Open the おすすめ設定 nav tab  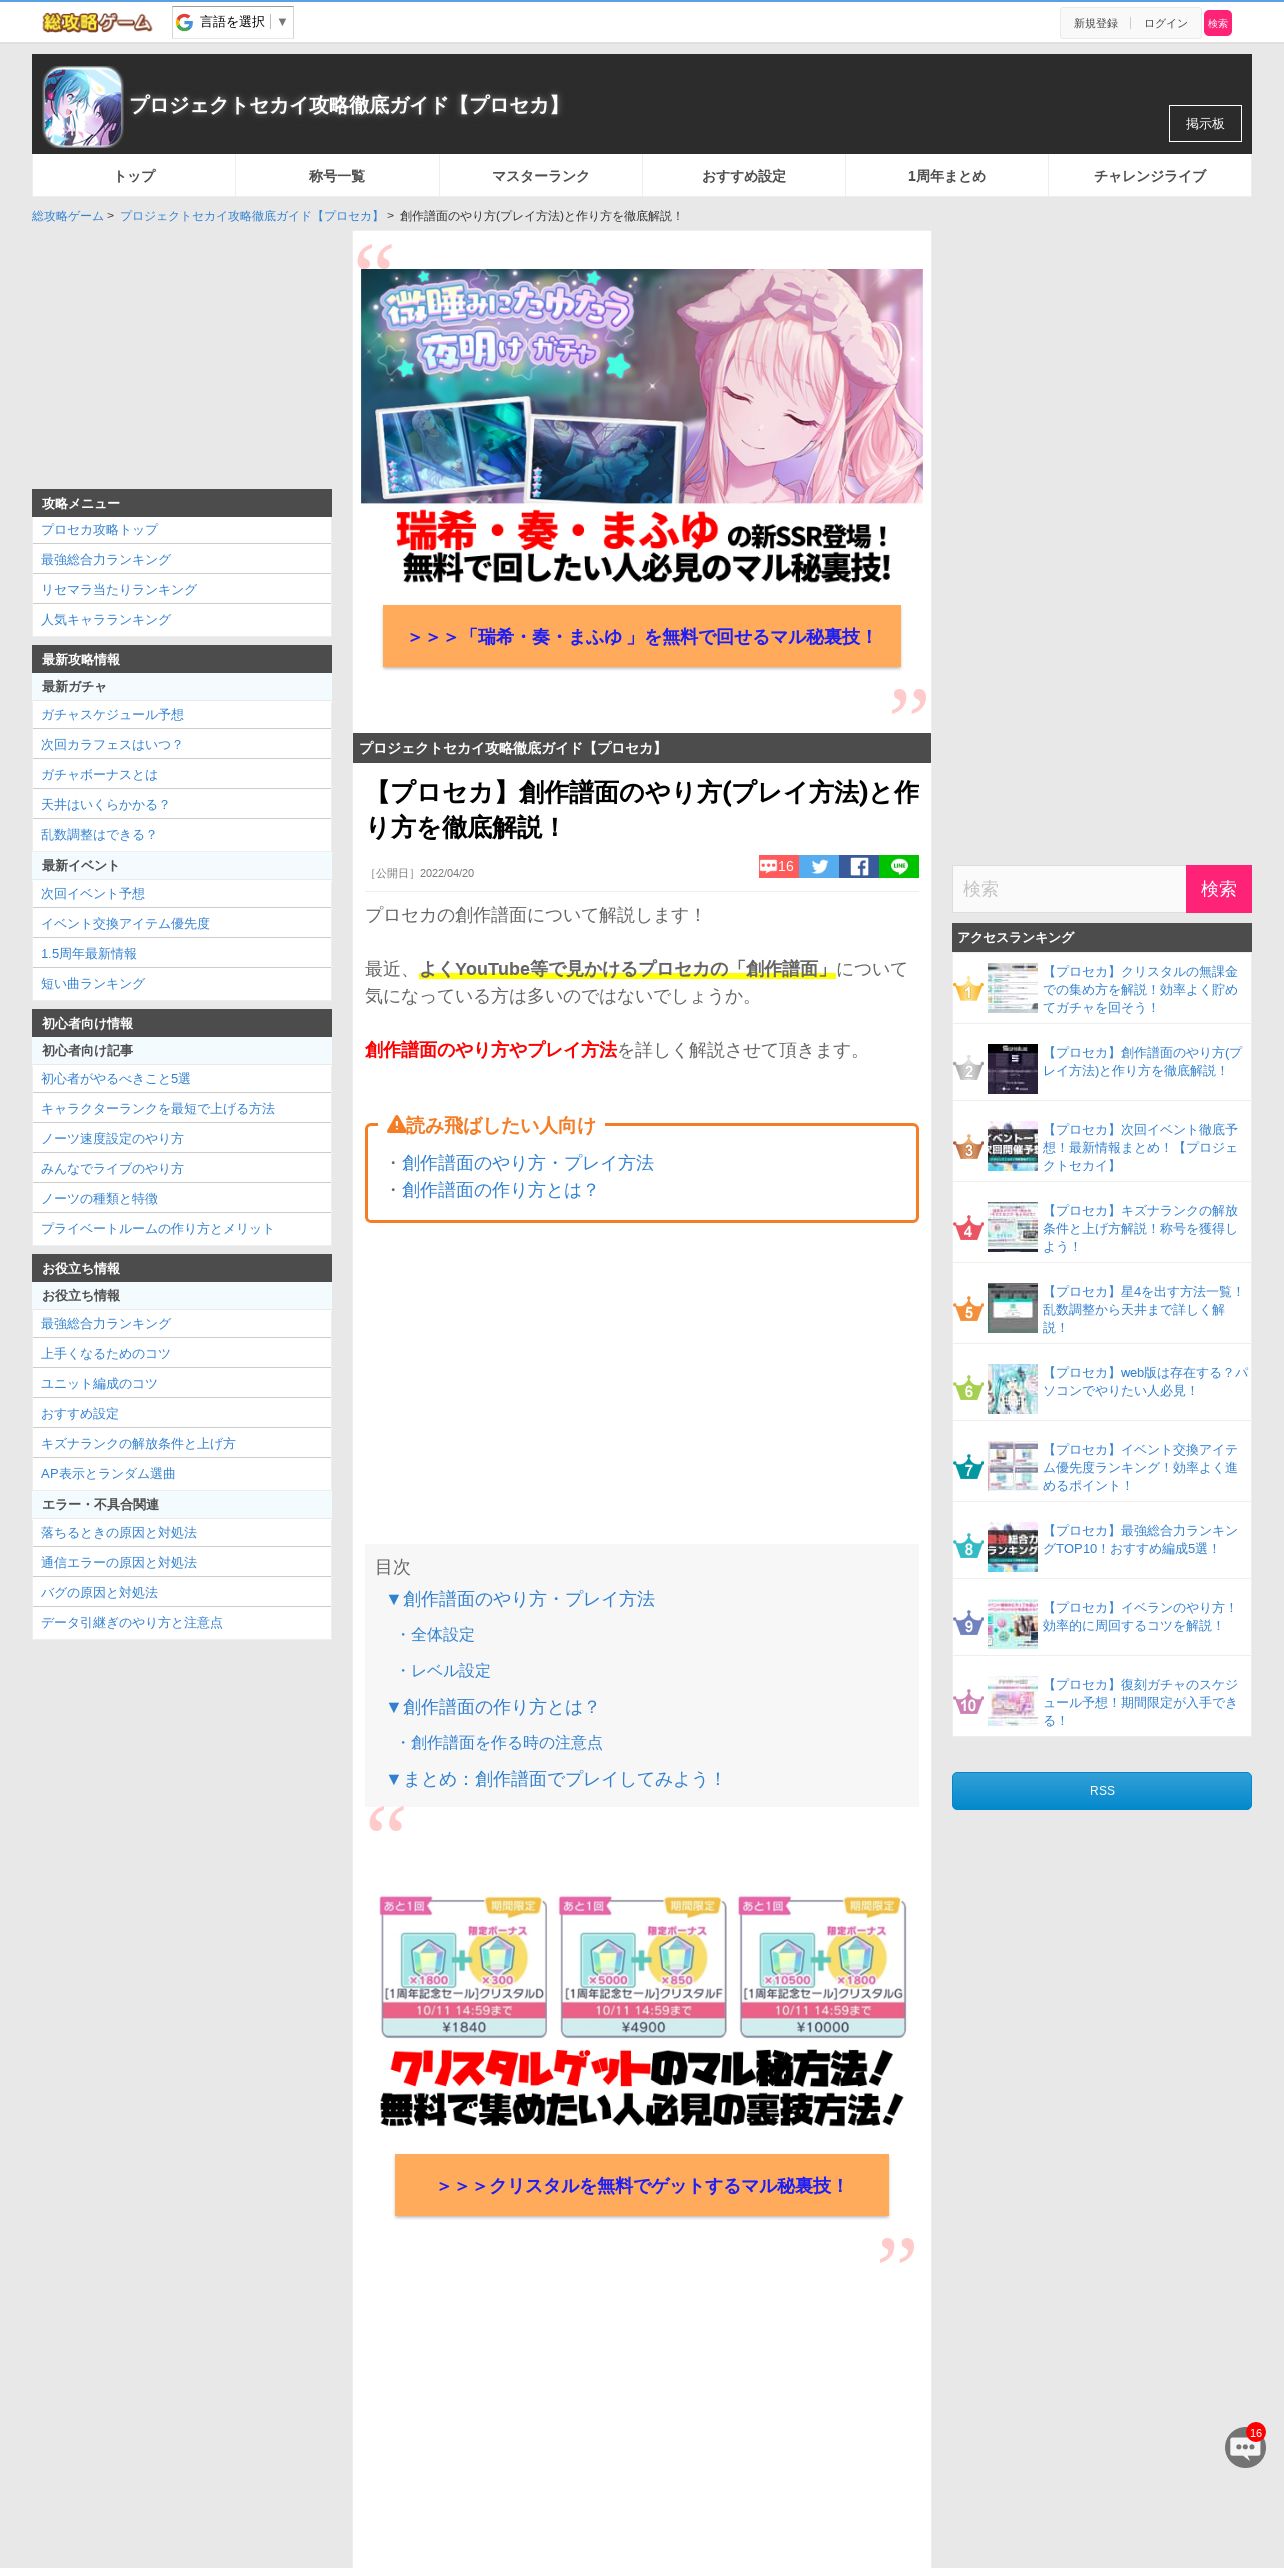tap(744, 176)
